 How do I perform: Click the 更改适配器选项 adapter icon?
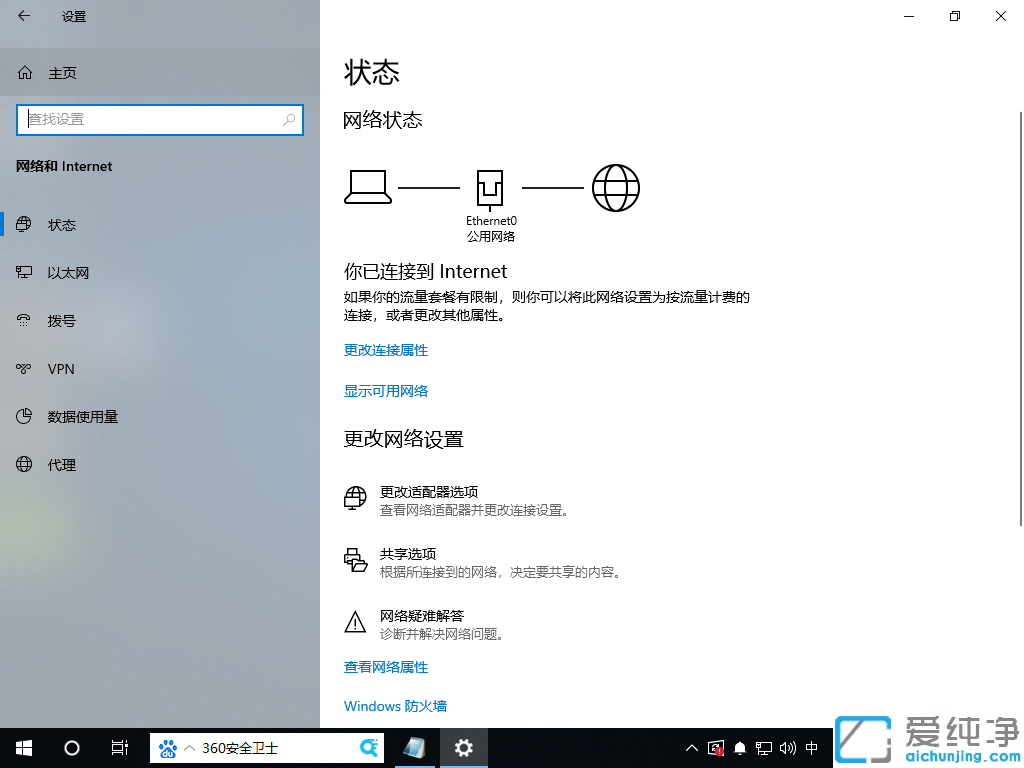[x=355, y=497]
